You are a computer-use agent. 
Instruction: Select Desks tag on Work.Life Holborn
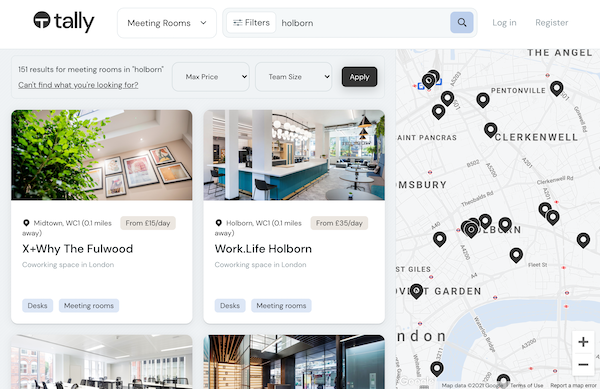(x=230, y=306)
